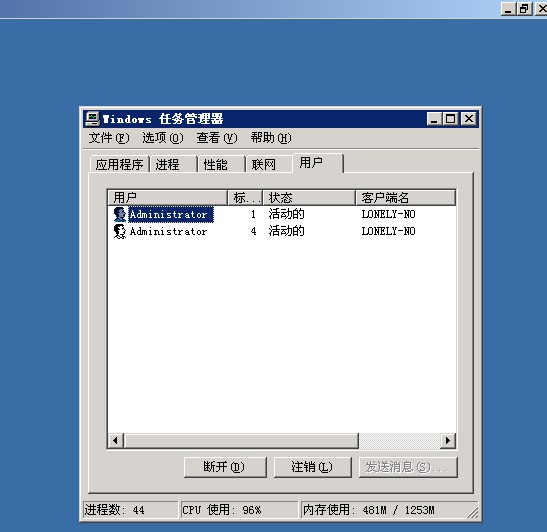Click the 发送消息(S)... button
Image resolution: width=547 pixels, height=532 pixels.
[408, 467]
